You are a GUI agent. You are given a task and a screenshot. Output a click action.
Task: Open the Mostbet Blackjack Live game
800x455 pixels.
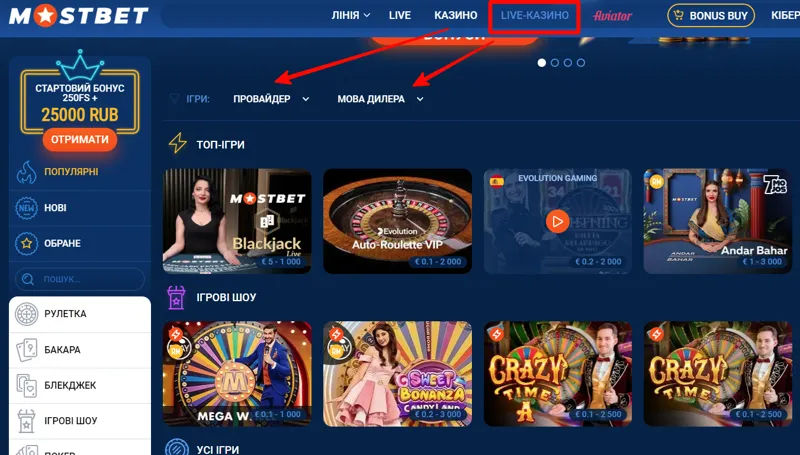point(237,221)
